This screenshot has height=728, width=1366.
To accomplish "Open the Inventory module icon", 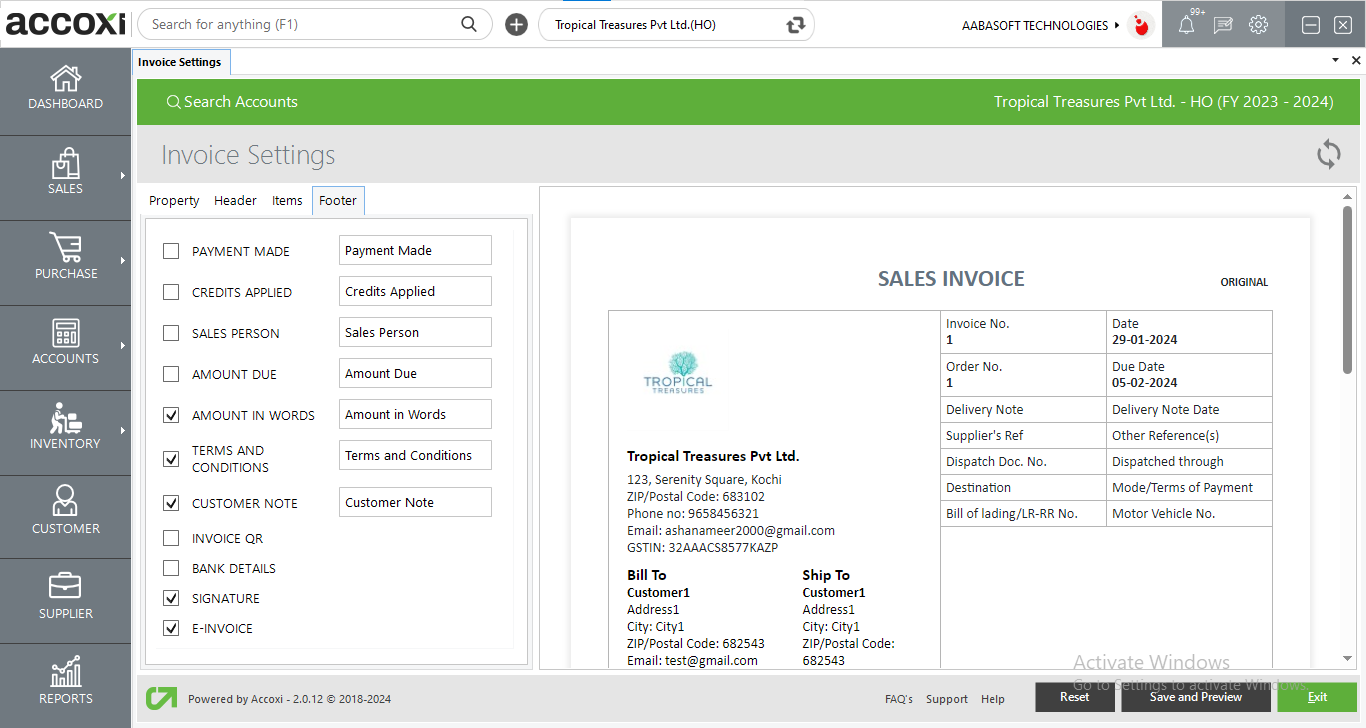I will (x=66, y=418).
